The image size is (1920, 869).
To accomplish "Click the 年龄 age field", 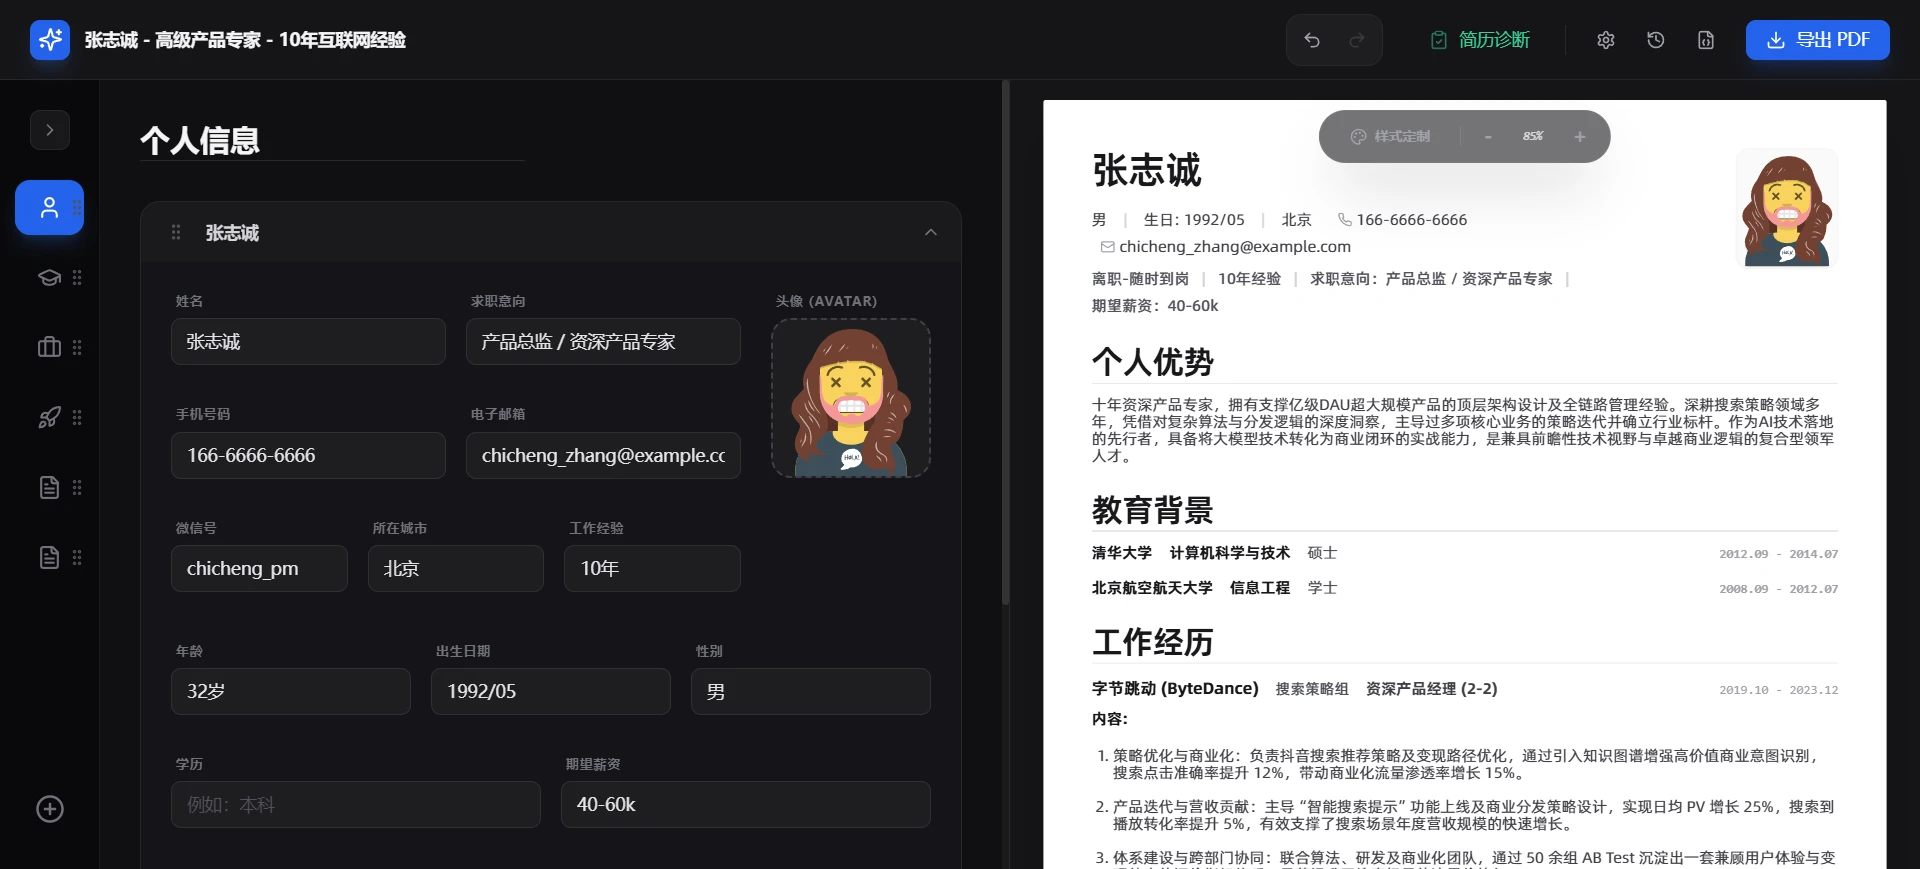I will point(291,691).
